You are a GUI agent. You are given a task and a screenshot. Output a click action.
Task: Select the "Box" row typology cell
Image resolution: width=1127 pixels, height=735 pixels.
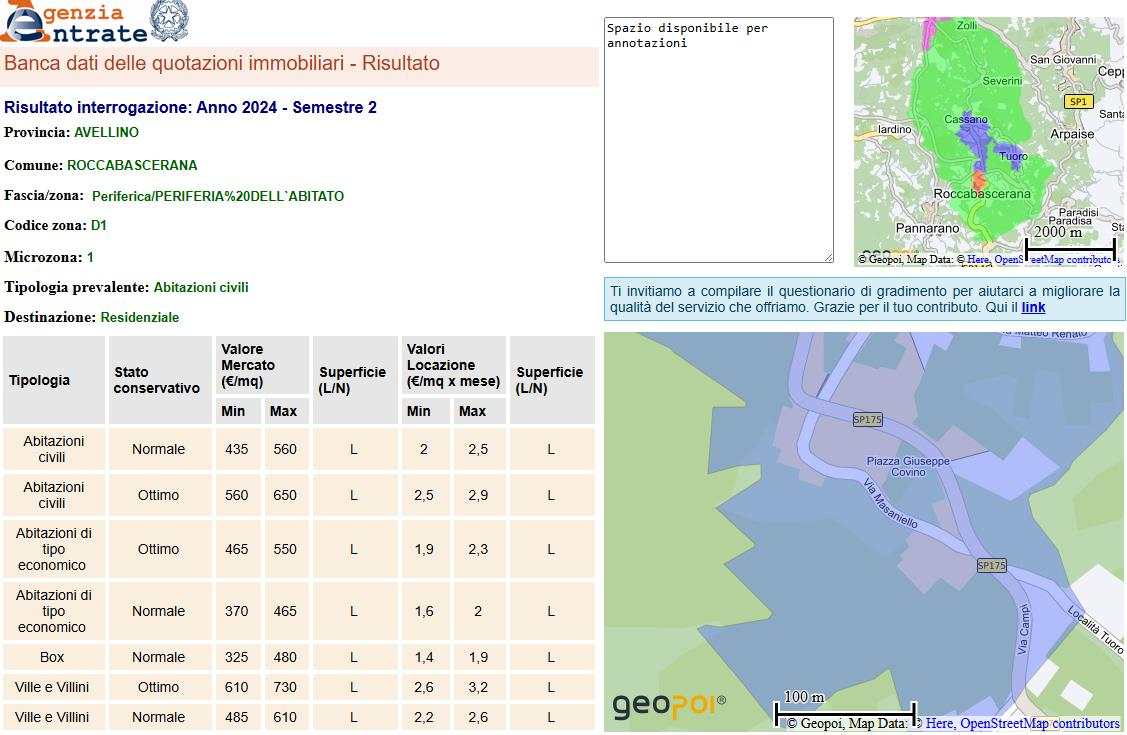[x=52, y=657]
